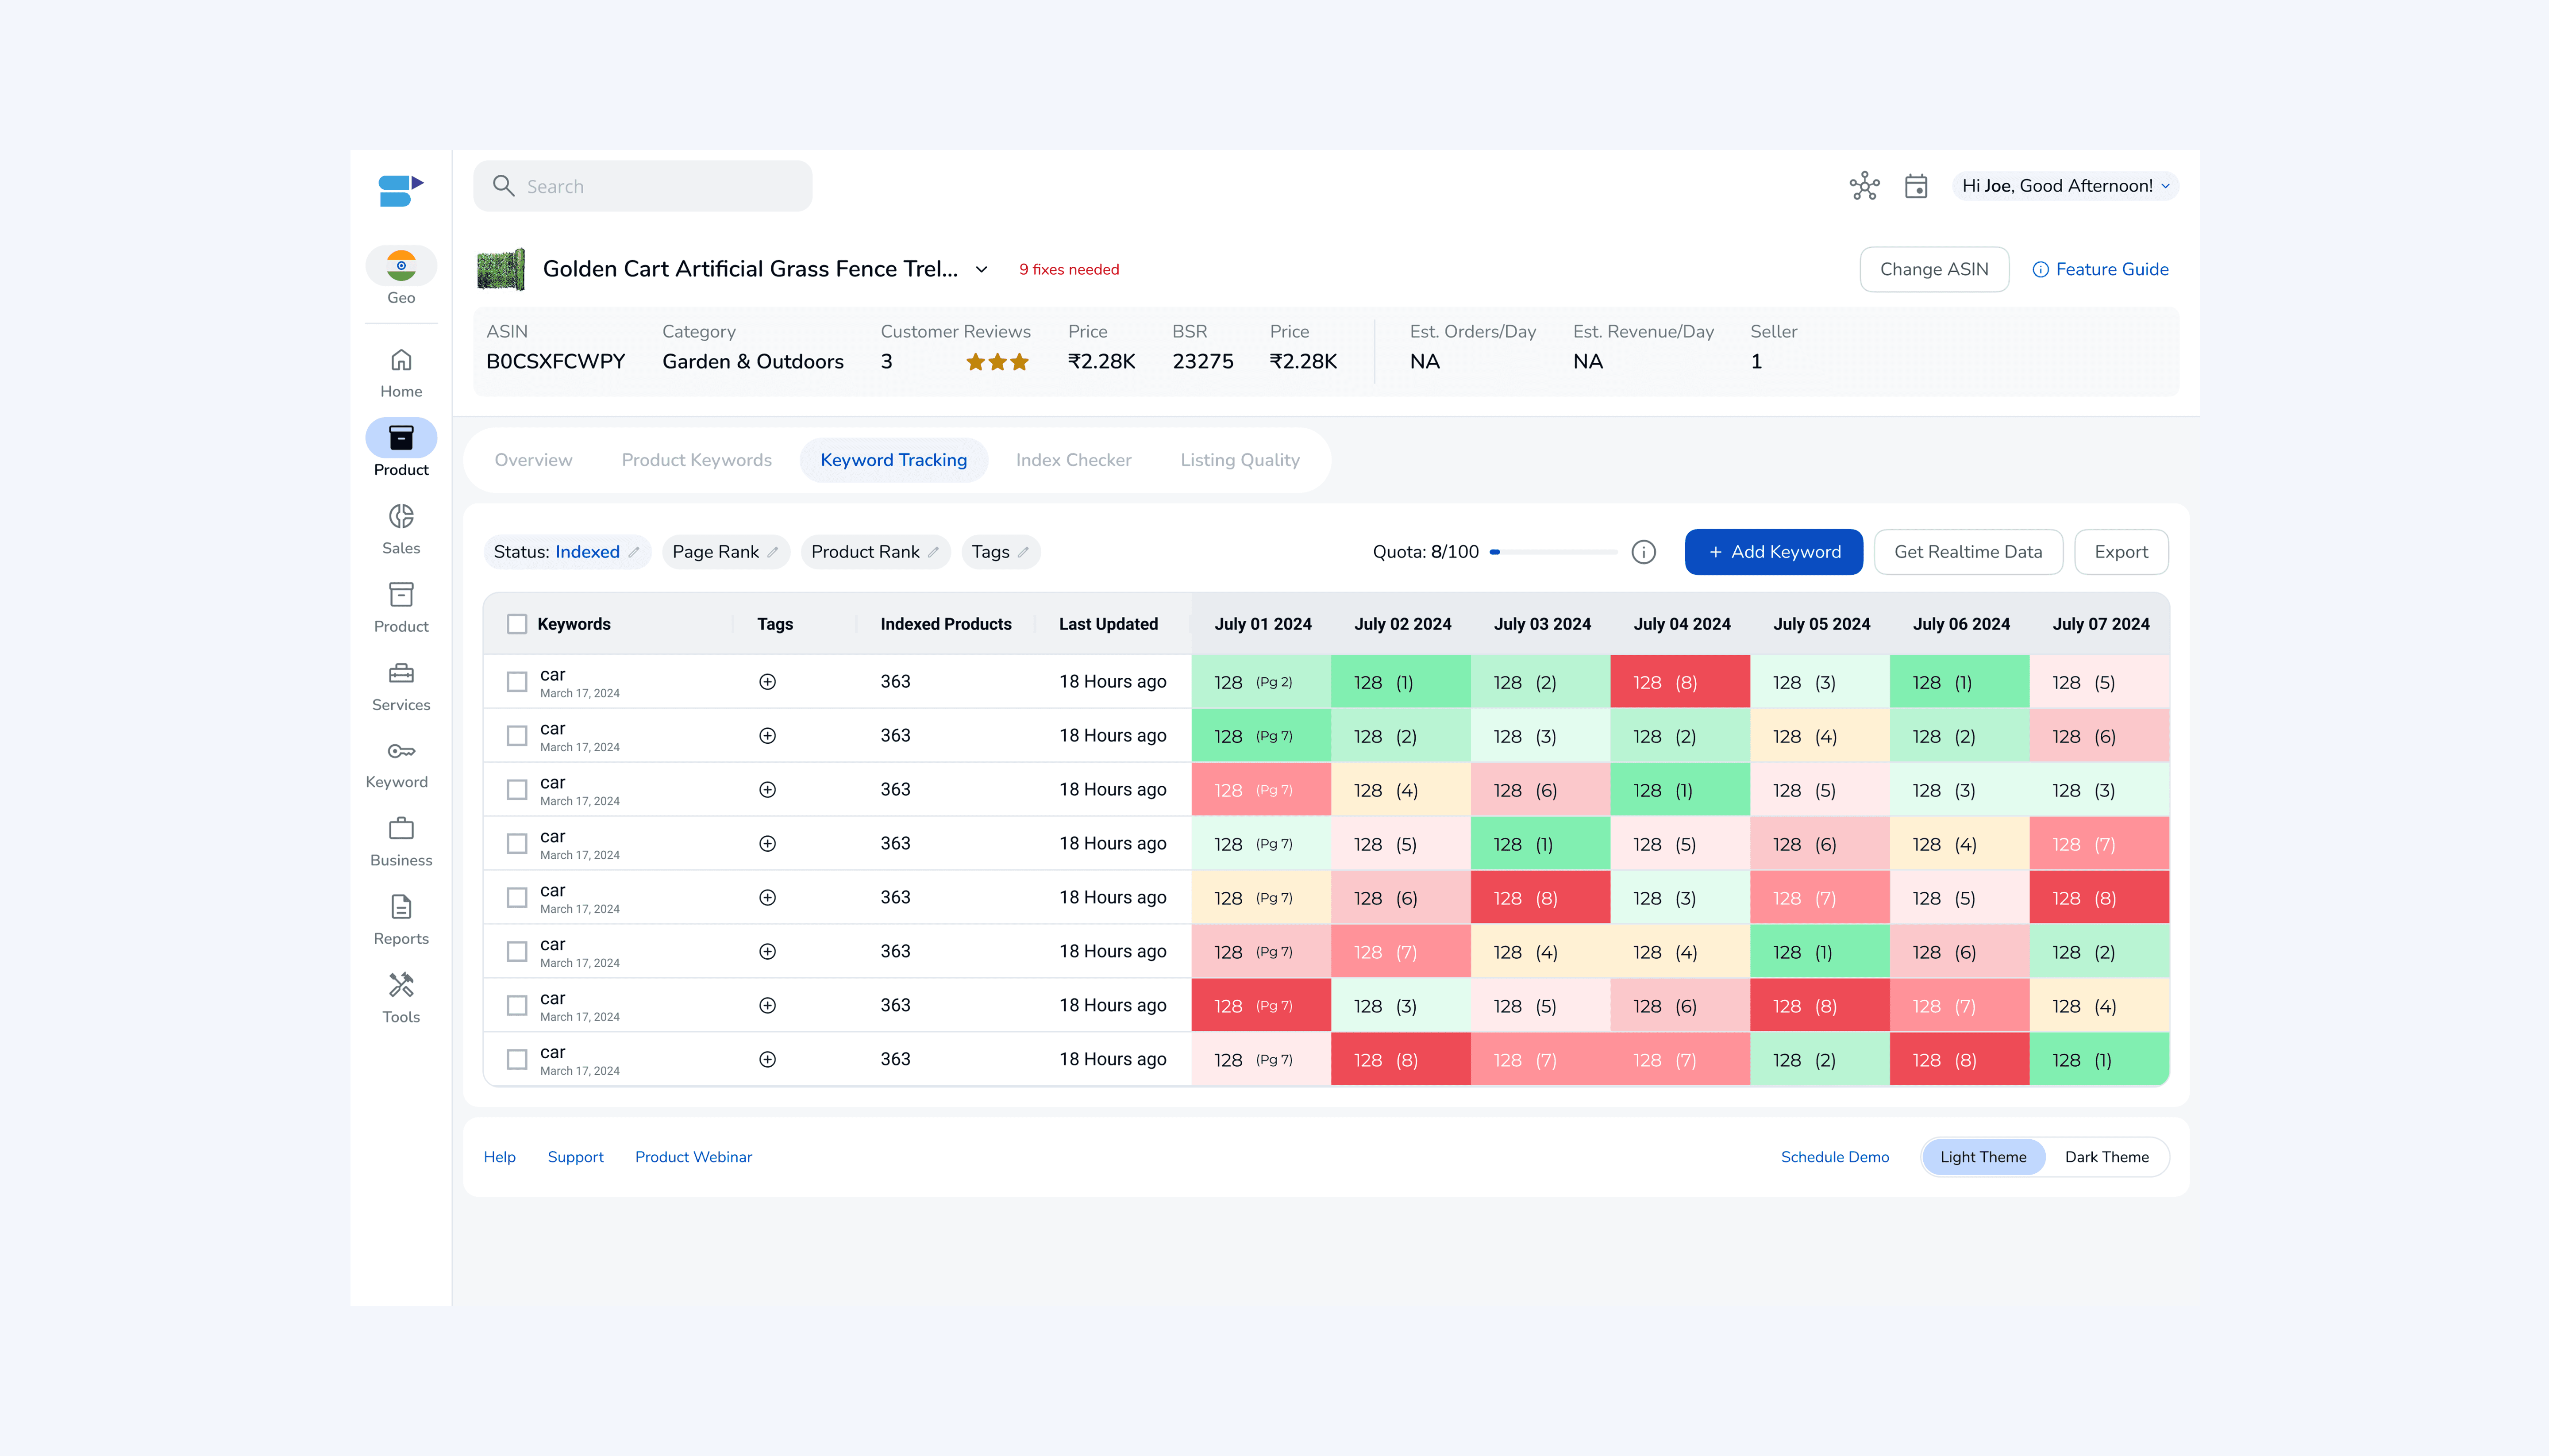The image size is (2549, 1456).
Task: Check the first car keyword row
Action: coord(517,682)
